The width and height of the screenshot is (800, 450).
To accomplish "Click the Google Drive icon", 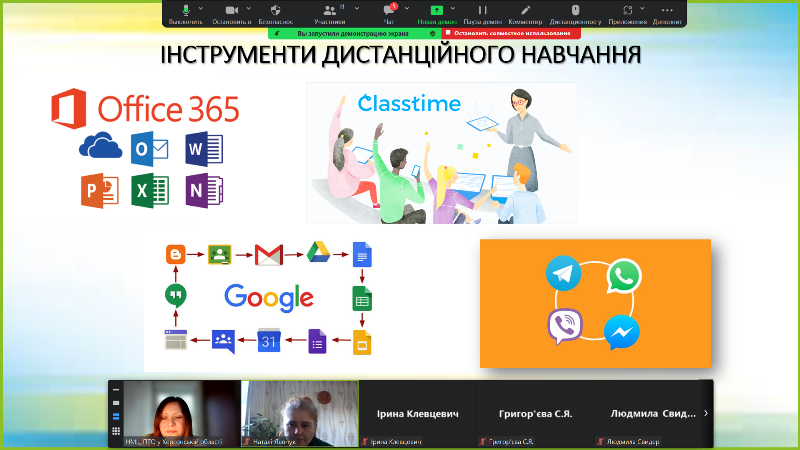I will click(318, 253).
